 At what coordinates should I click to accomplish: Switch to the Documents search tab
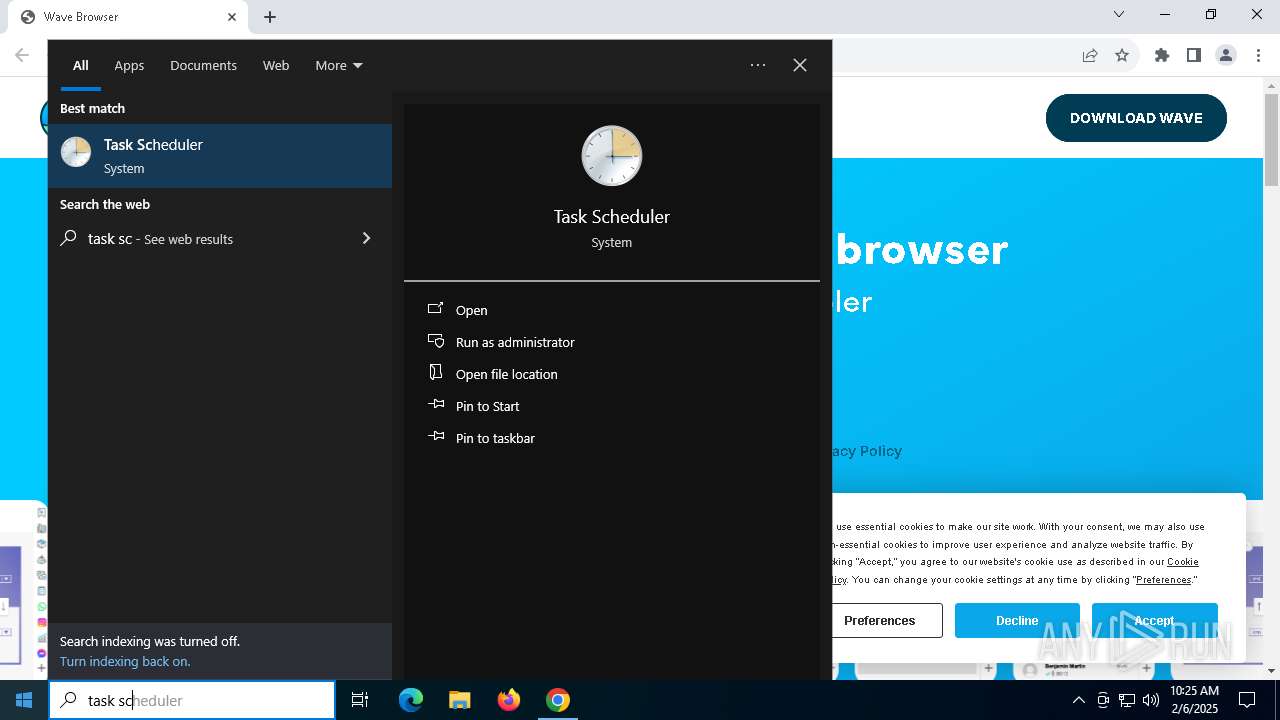click(203, 65)
